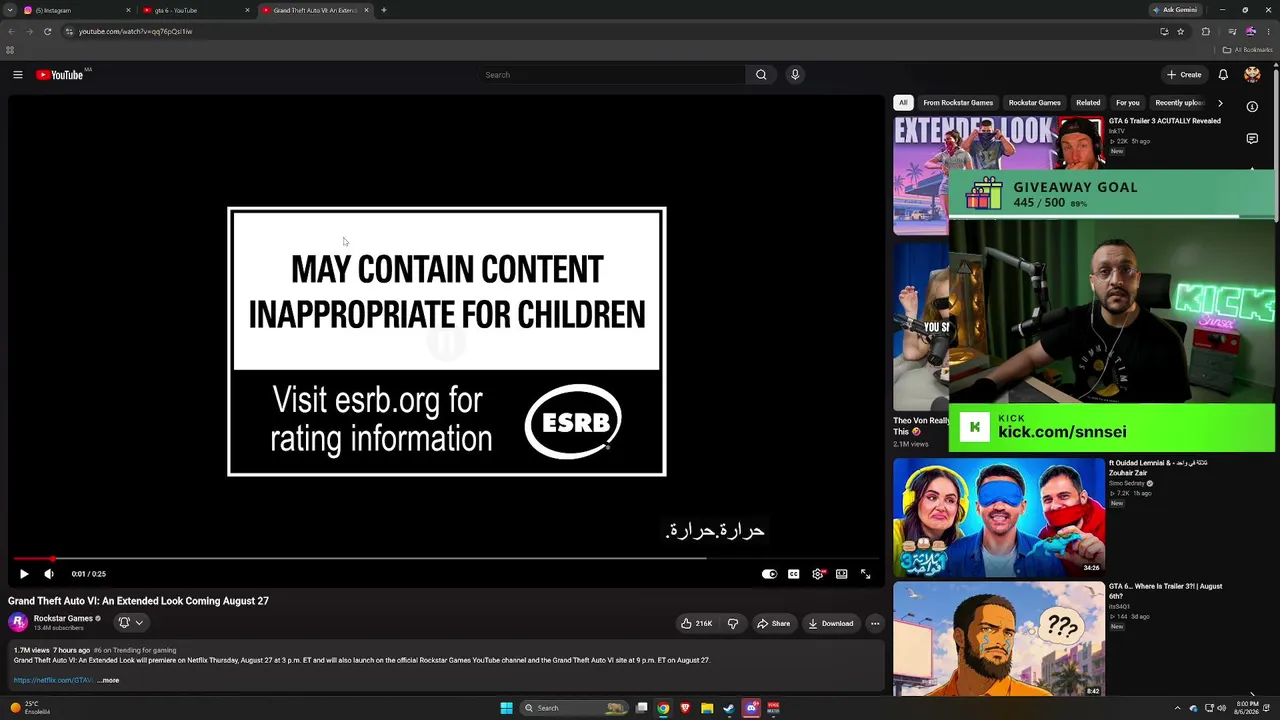Viewport: 1280px width, 720px height.
Task: Open the Rockstar Games channel name
Action: click(63, 618)
